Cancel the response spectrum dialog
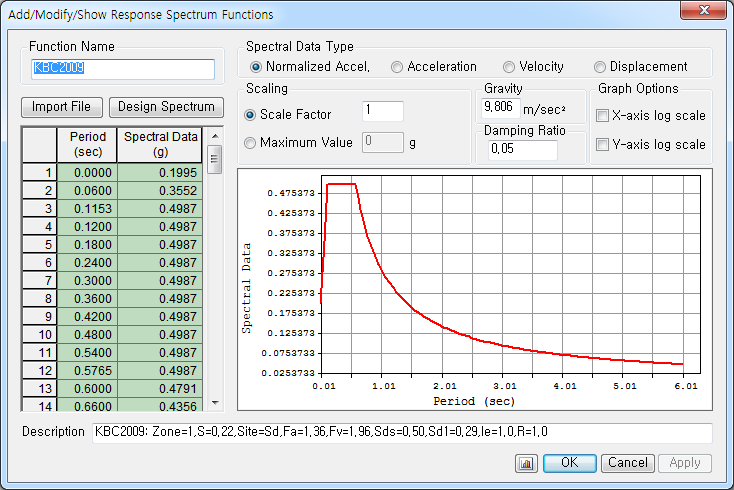This screenshot has height=490, width=734. [628, 463]
